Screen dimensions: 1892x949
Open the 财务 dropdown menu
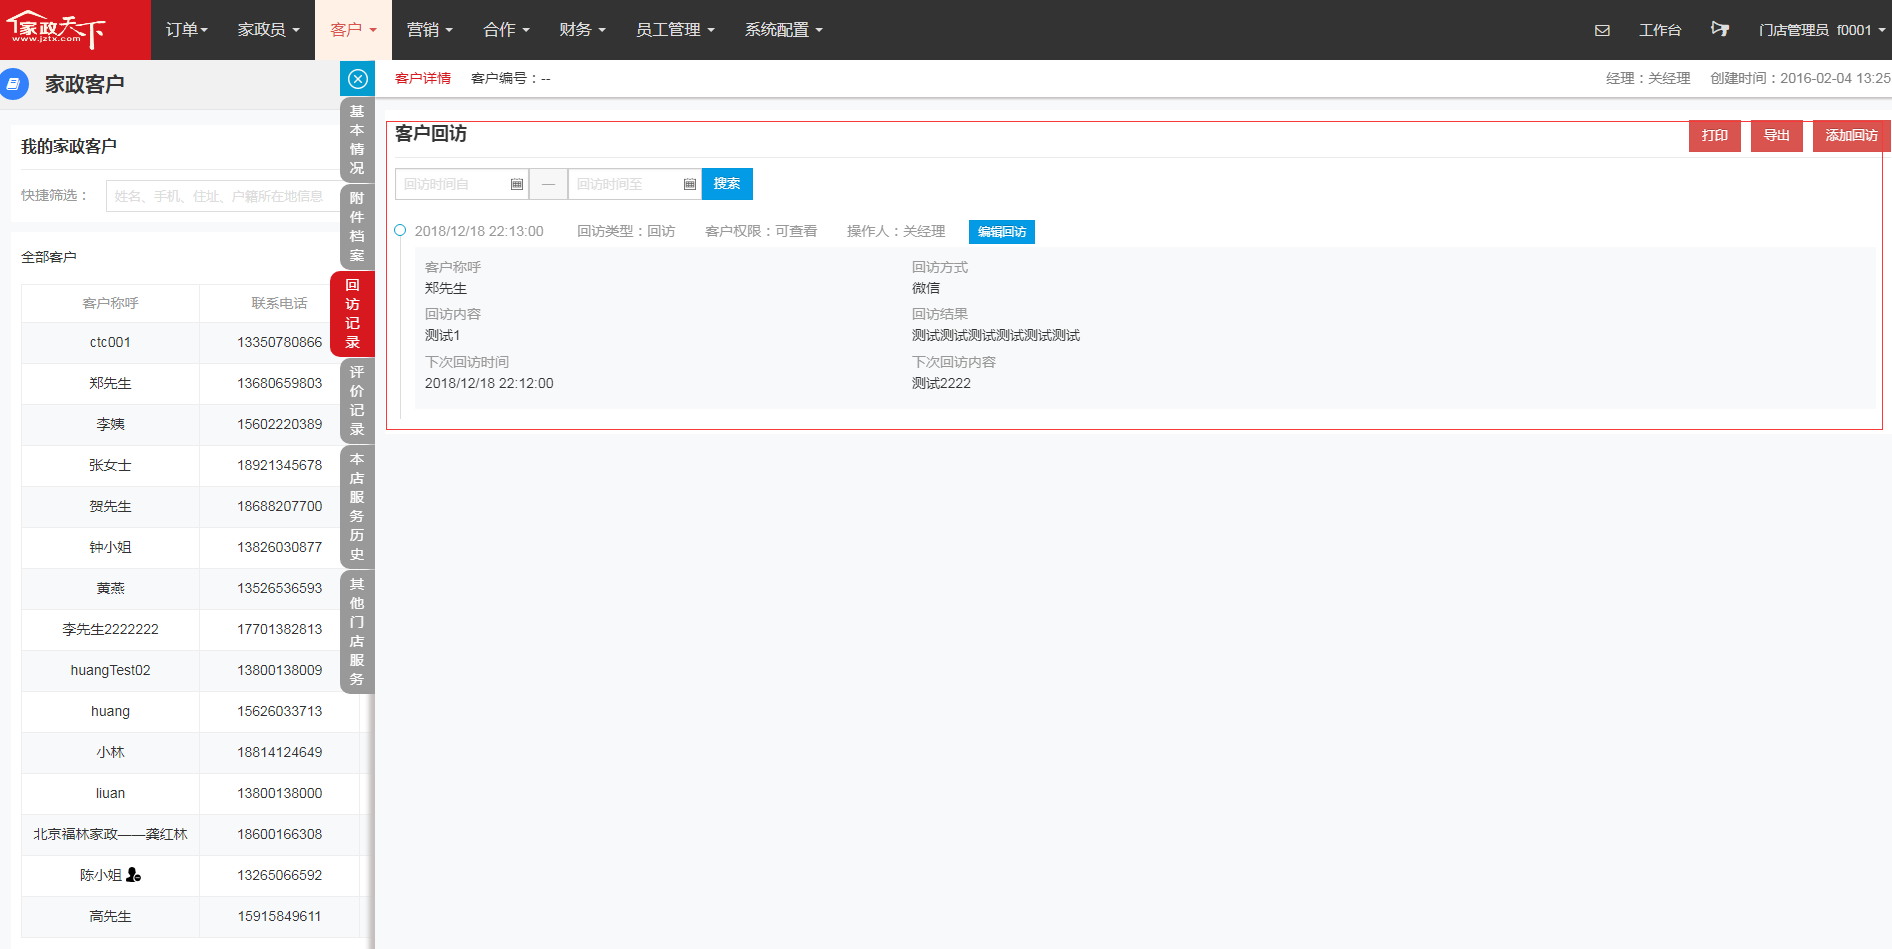(583, 30)
